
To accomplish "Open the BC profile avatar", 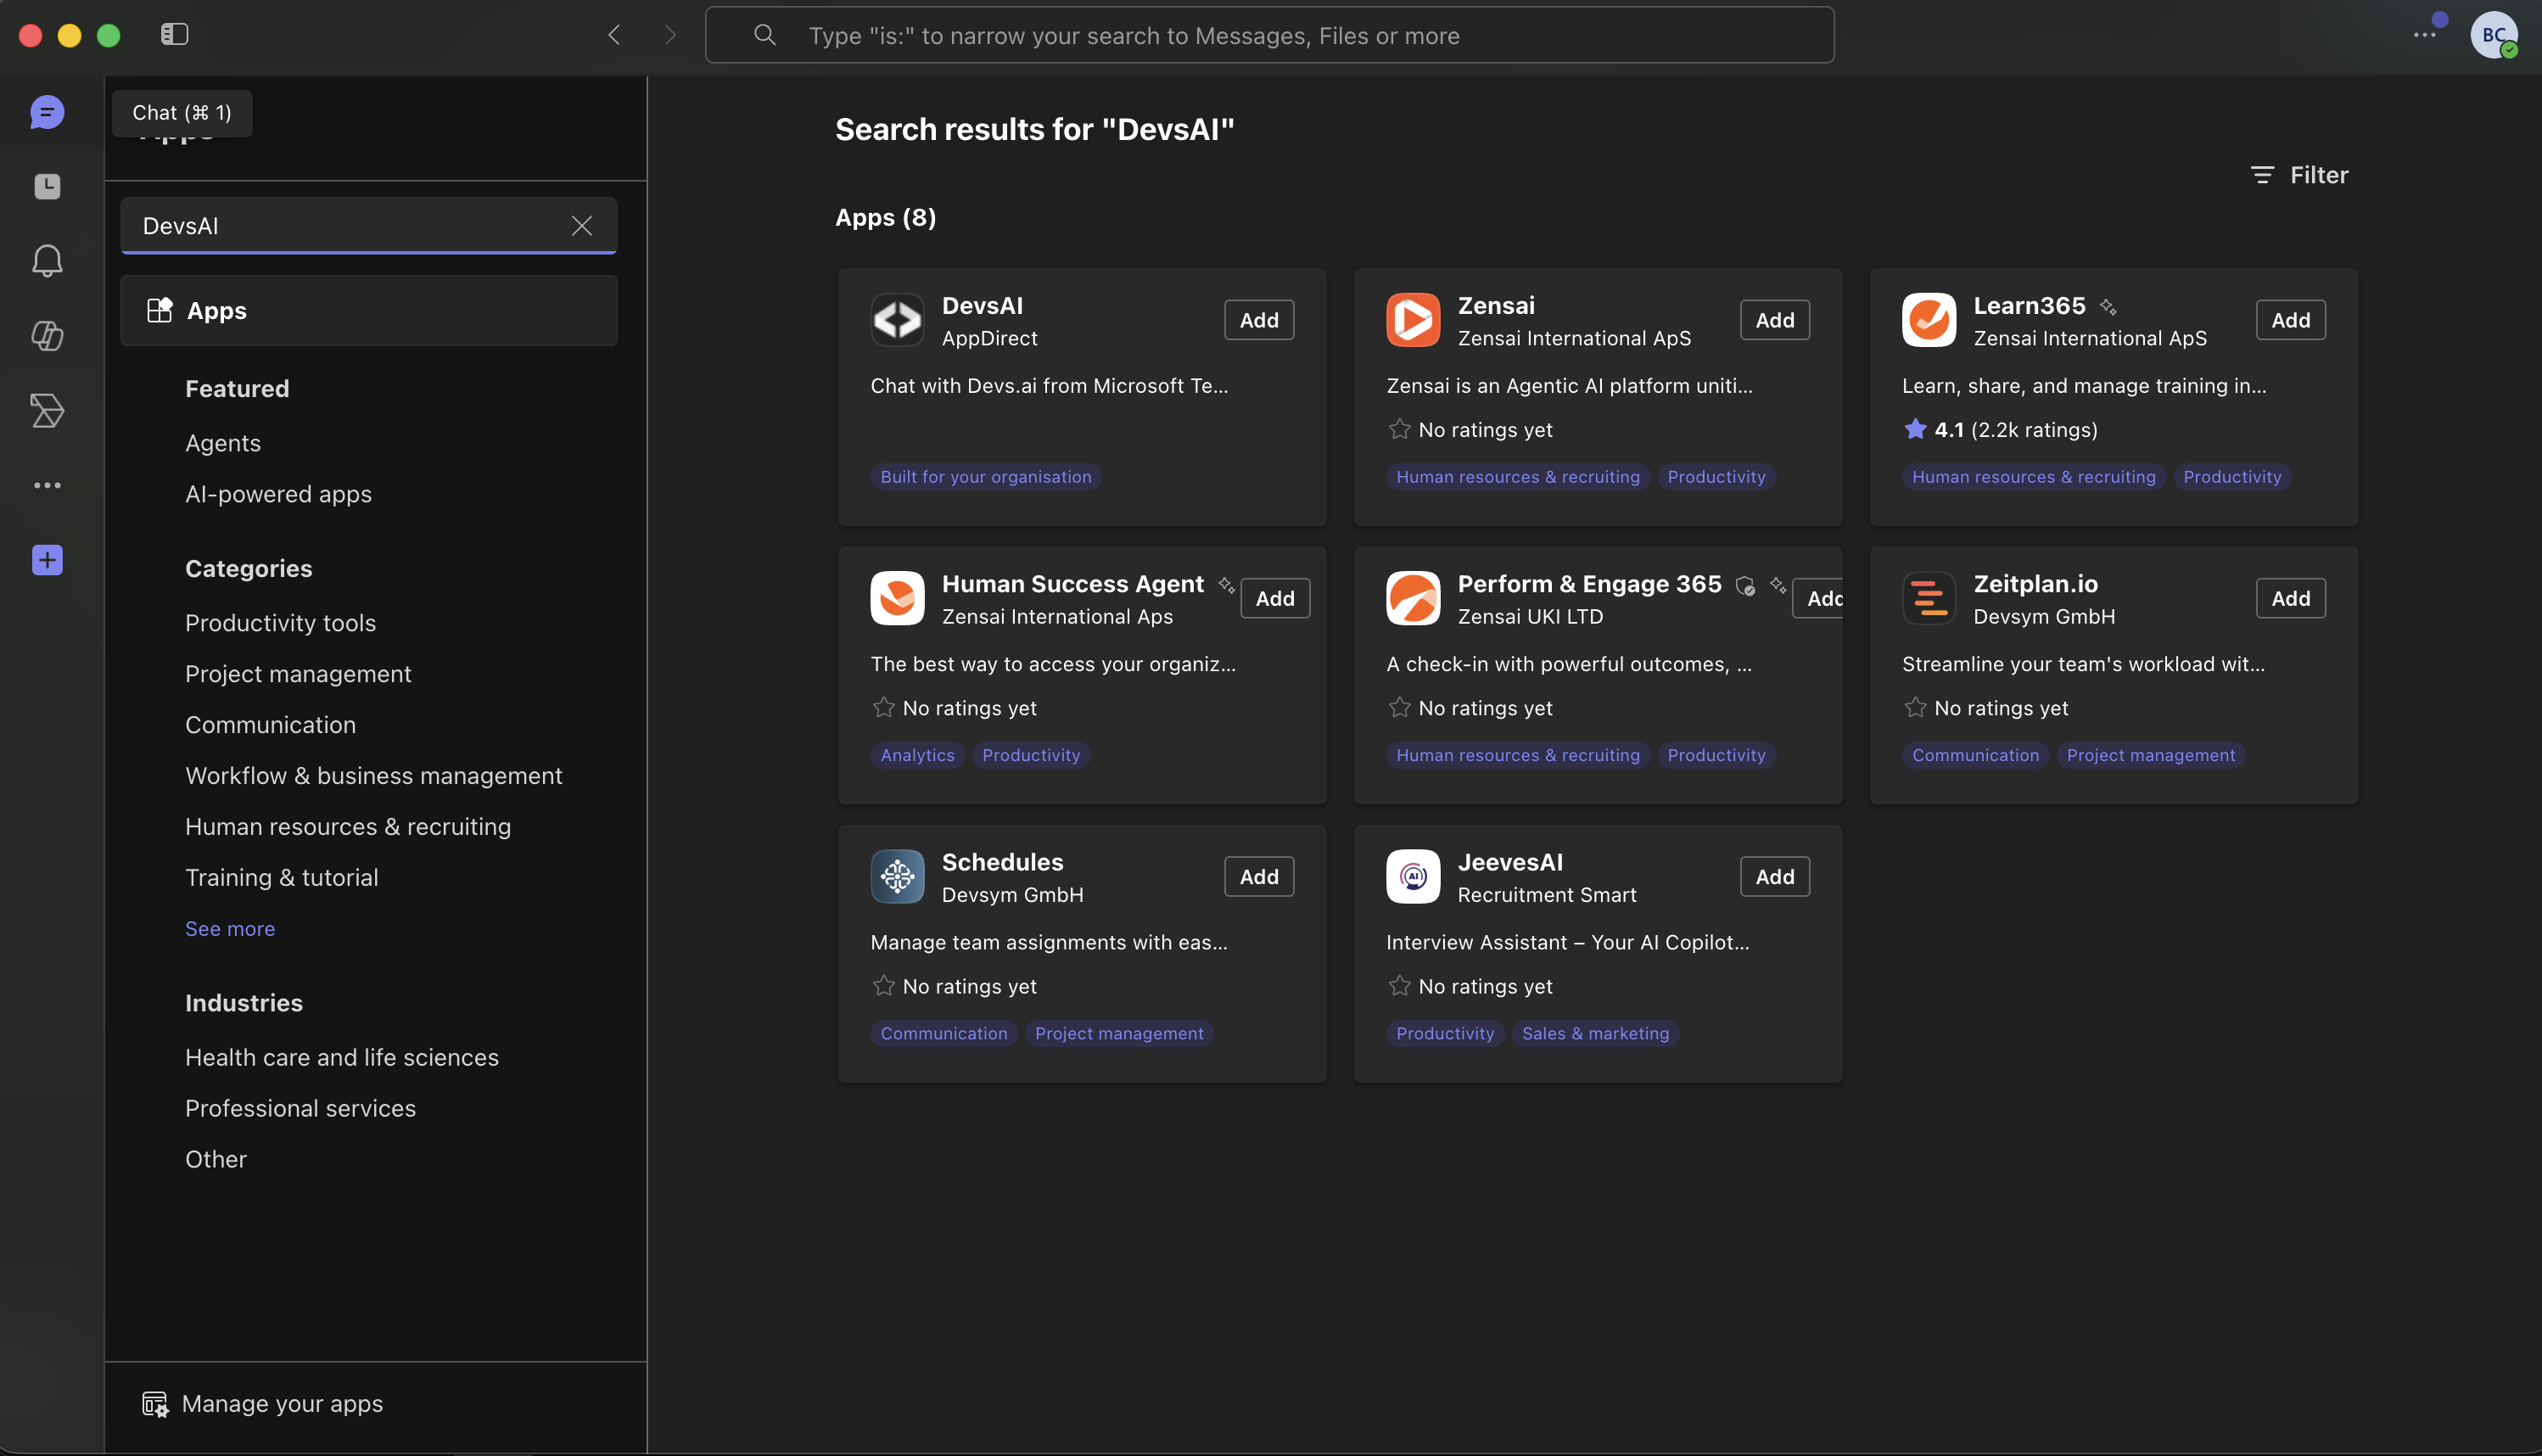I will [2494, 35].
